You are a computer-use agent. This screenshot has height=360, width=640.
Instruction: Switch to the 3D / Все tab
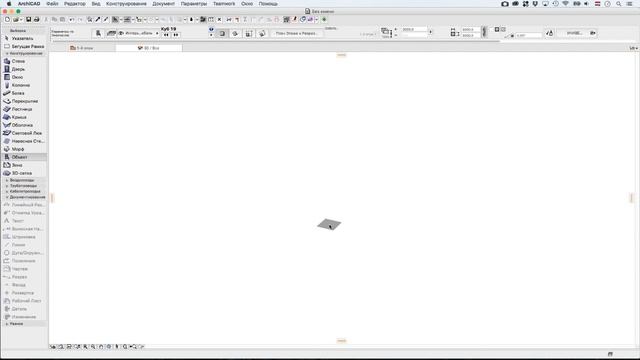point(149,48)
